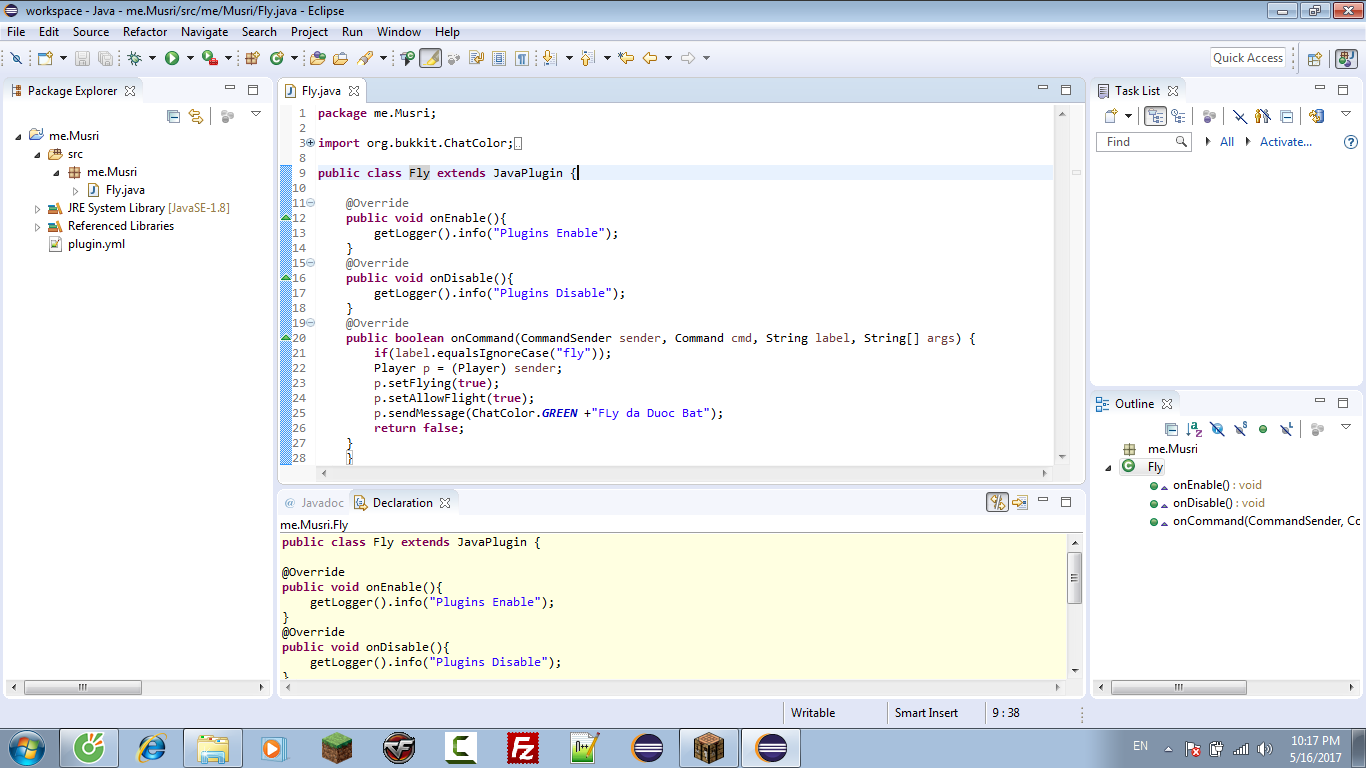Image resolution: width=1366 pixels, height=768 pixels.
Task: Open the Refactor menu
Action: [145, 32]
